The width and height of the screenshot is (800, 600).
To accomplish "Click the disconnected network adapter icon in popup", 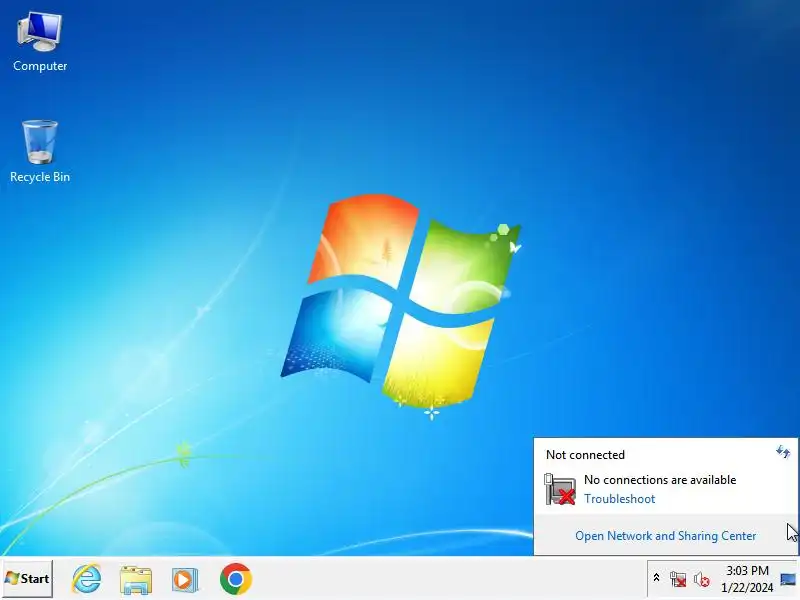I will pos(560,489).
